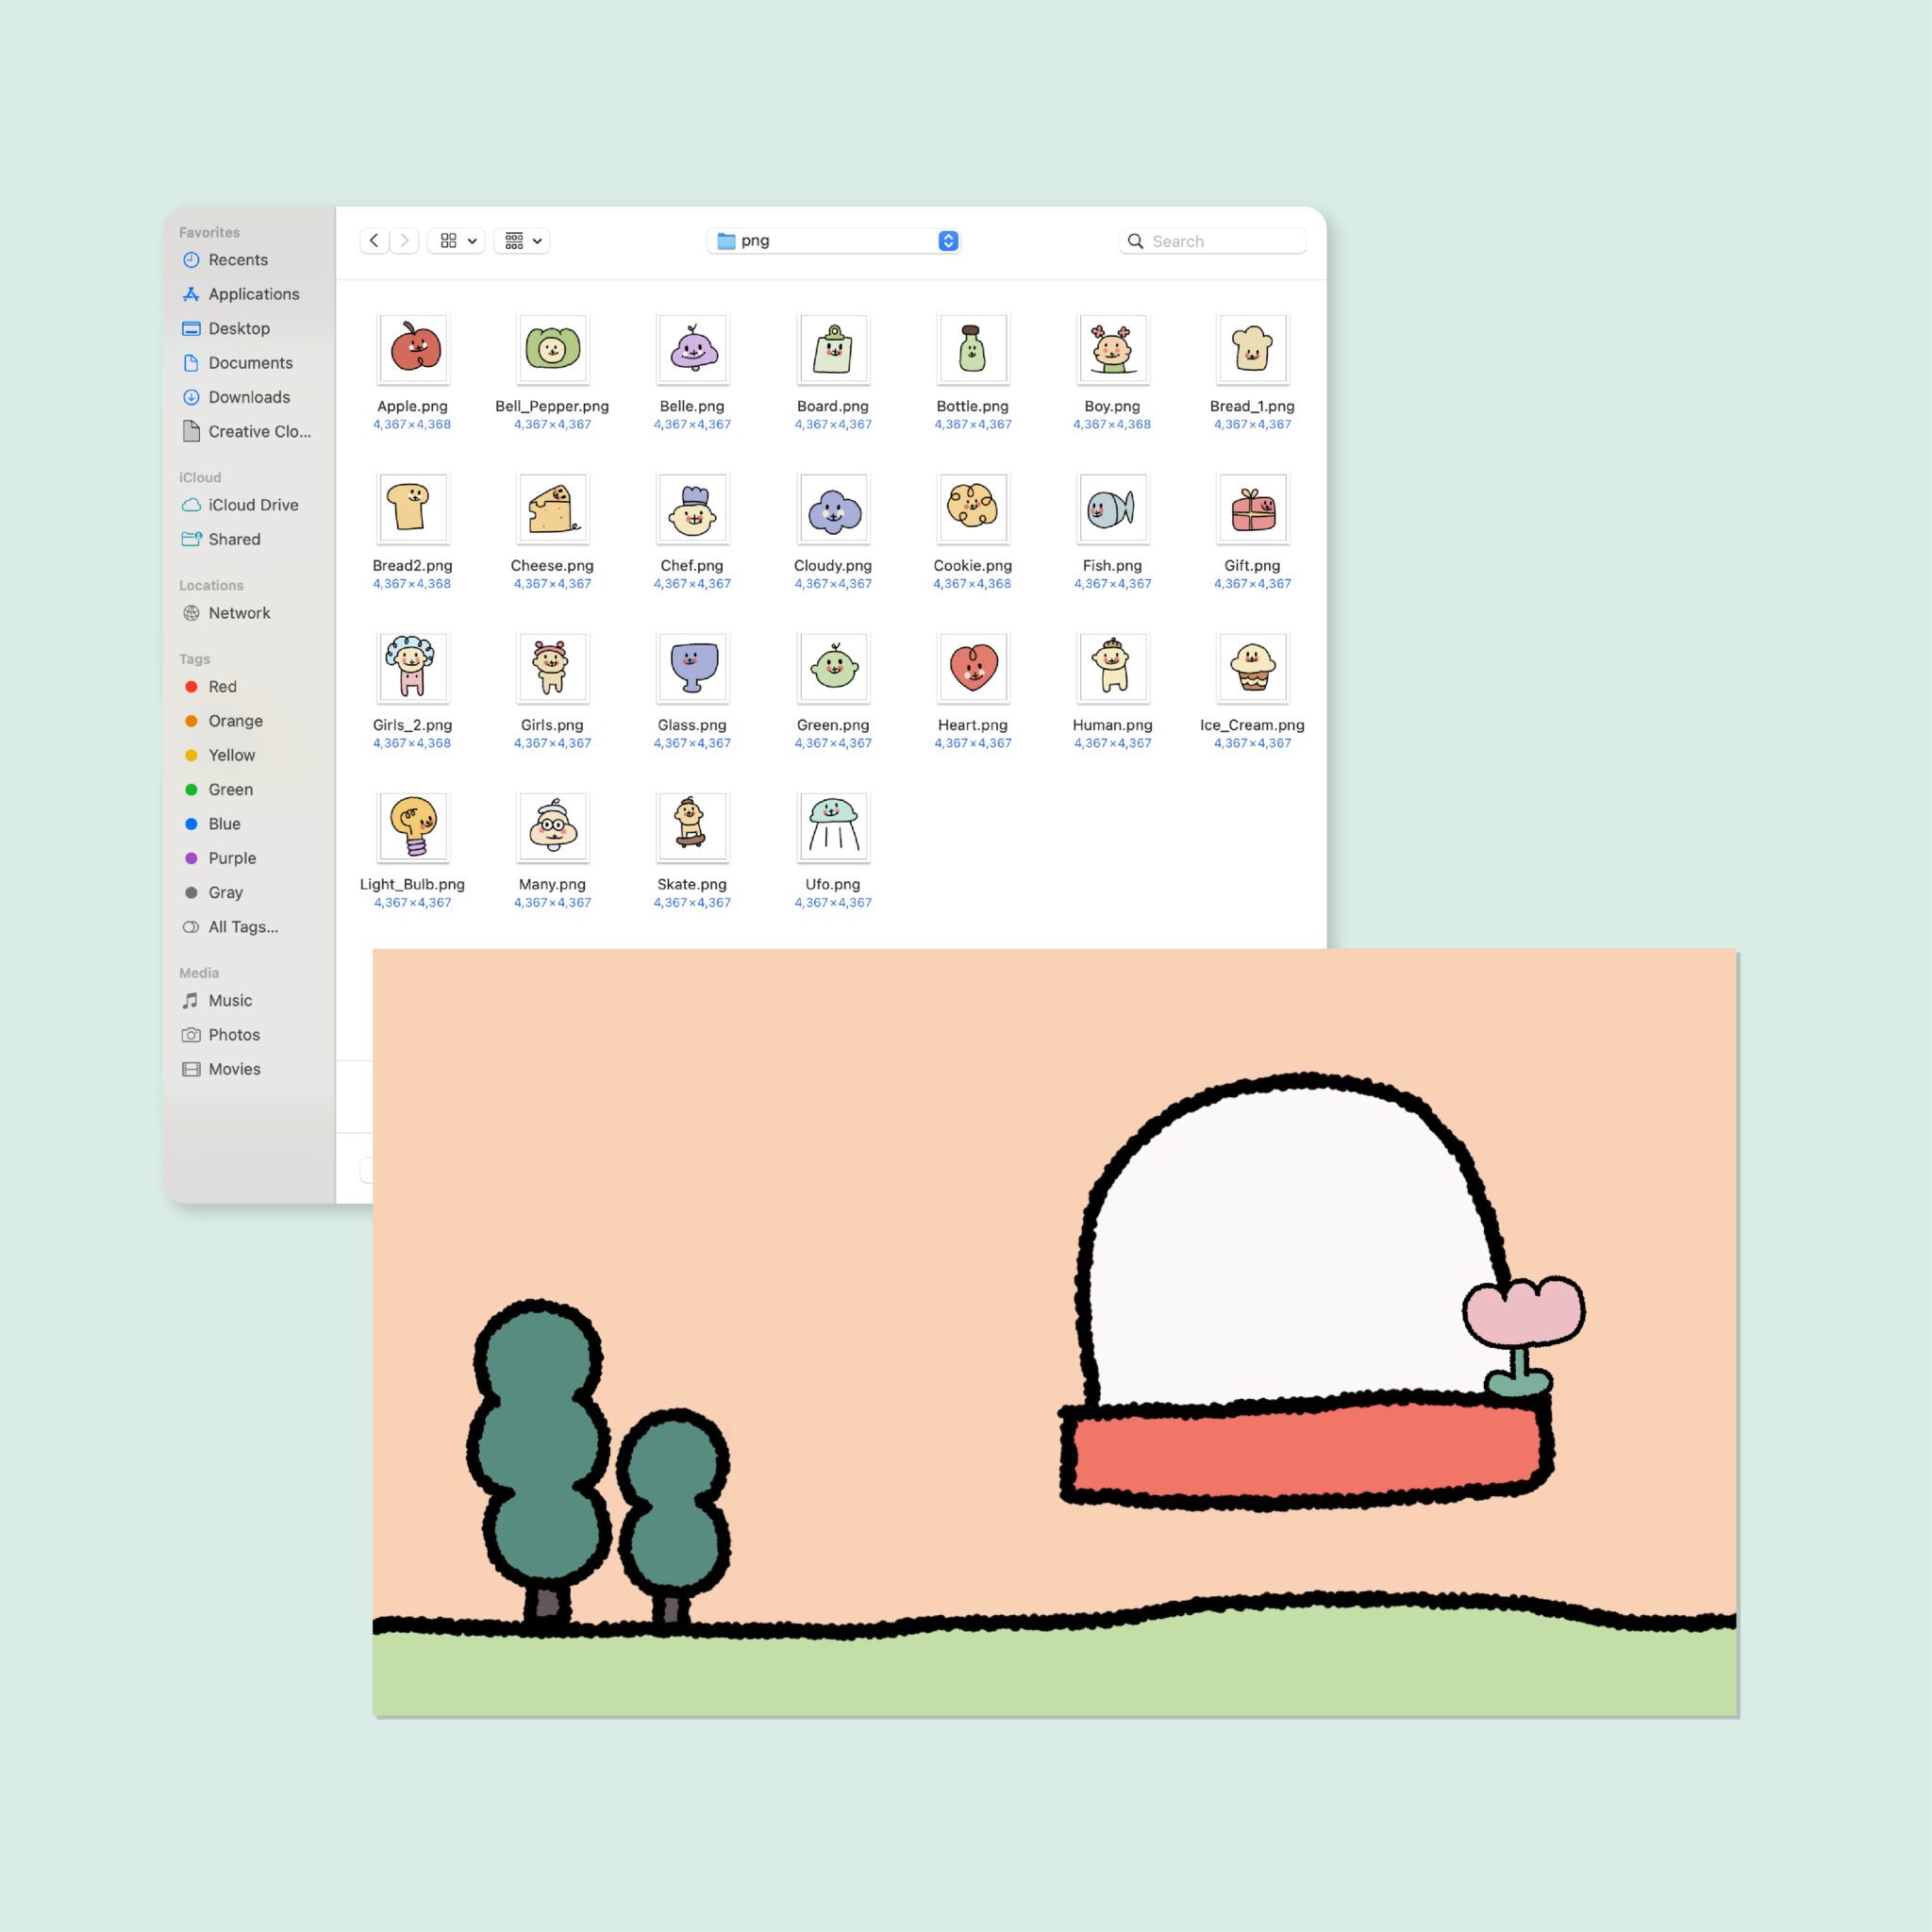The width and height of the screenshot is (1932, 1932).
Task: Show All Tags in the sidebar
Action: click(230, 927)
